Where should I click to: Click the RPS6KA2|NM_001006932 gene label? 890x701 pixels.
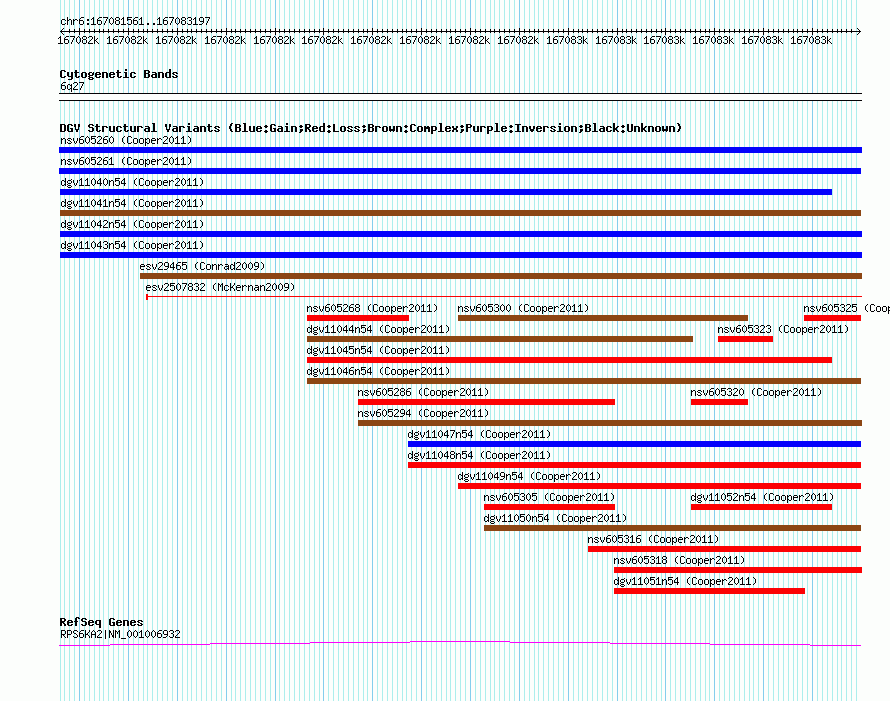tap(120, 634)
